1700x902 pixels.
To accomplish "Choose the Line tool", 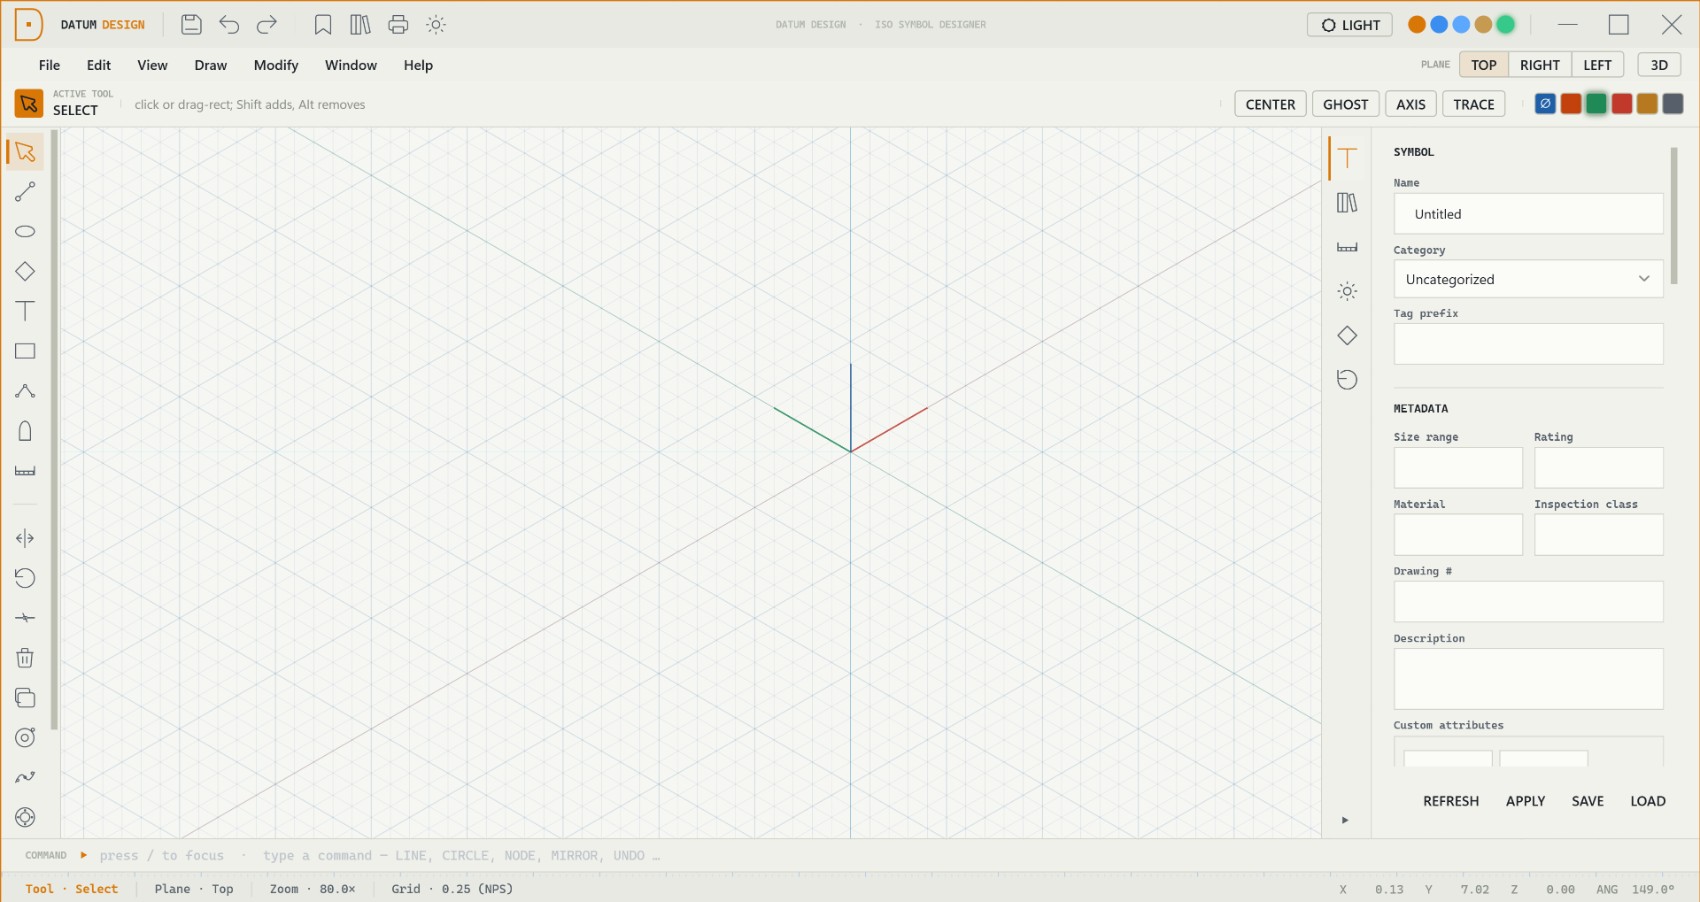I will click(25, 192).
